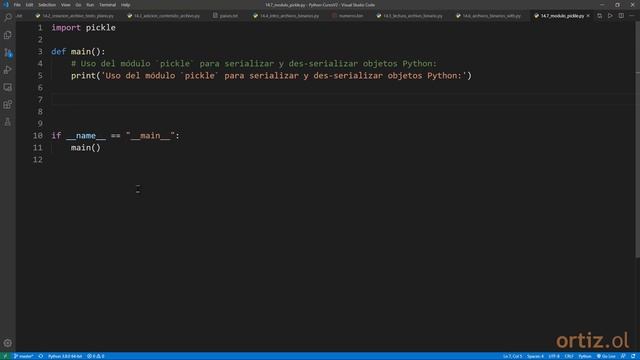
Task: Open the Extensions view icon
Action: [8, 104]
